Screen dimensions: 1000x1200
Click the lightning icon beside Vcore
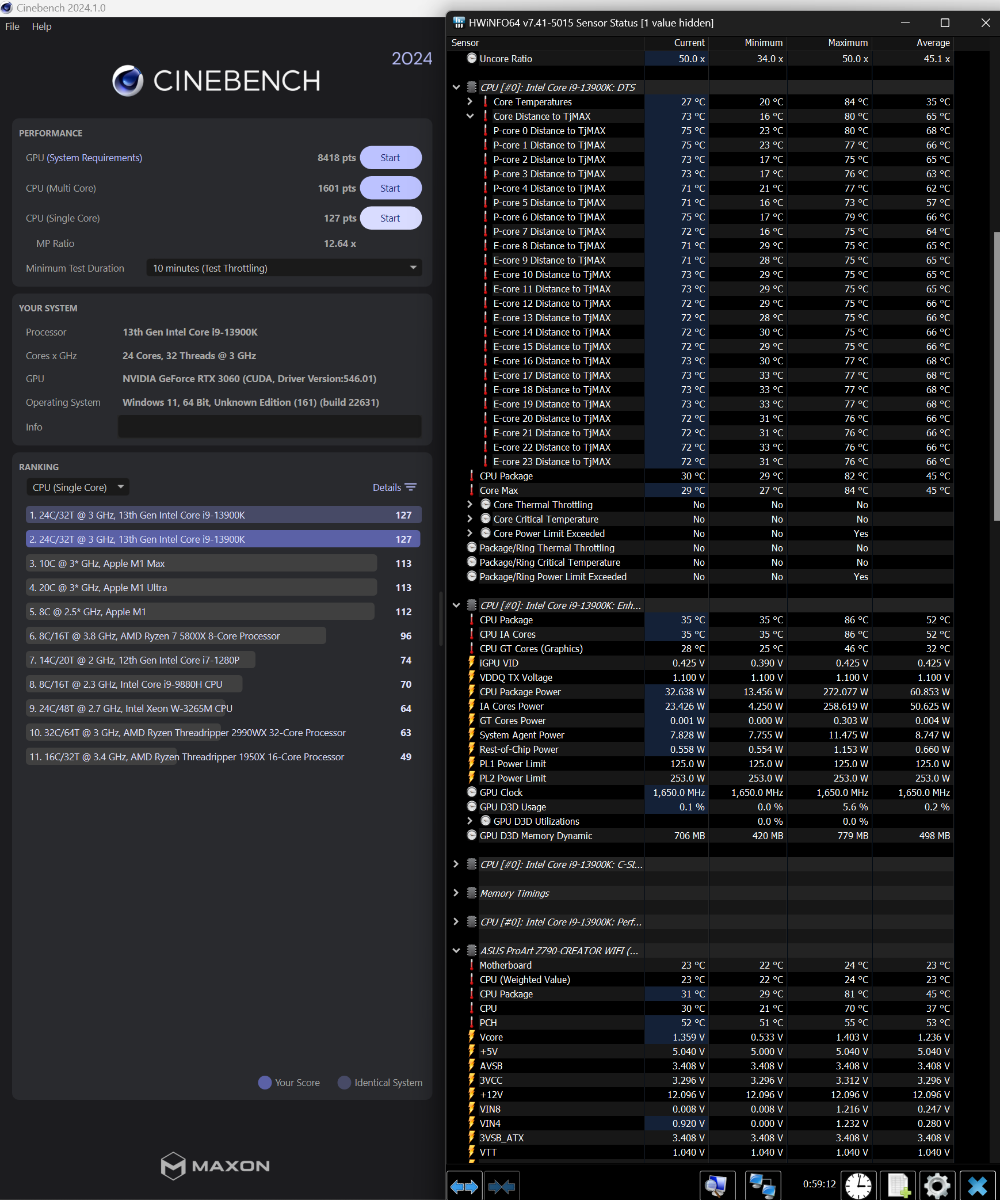472,1037
